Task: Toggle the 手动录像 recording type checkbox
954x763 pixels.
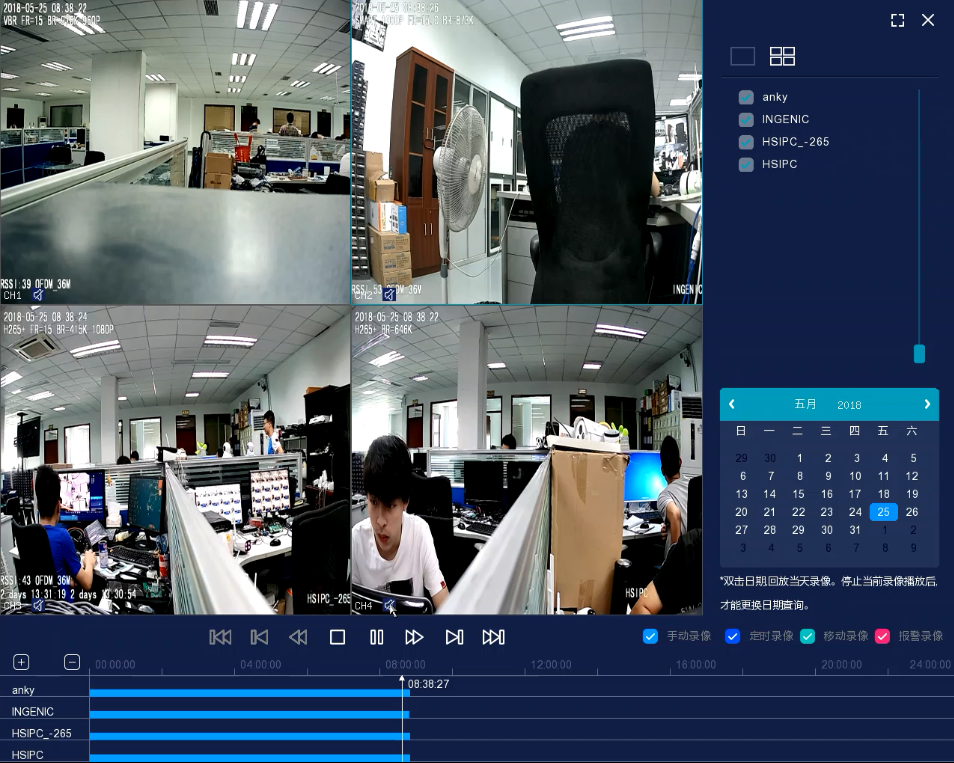Action: coord(650,636)
